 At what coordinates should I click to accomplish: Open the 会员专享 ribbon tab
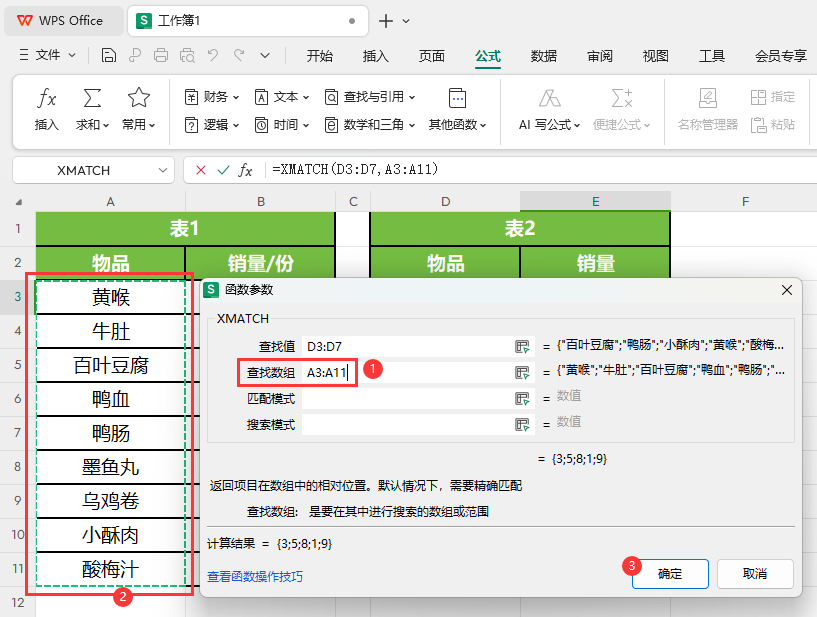[781, 56]
